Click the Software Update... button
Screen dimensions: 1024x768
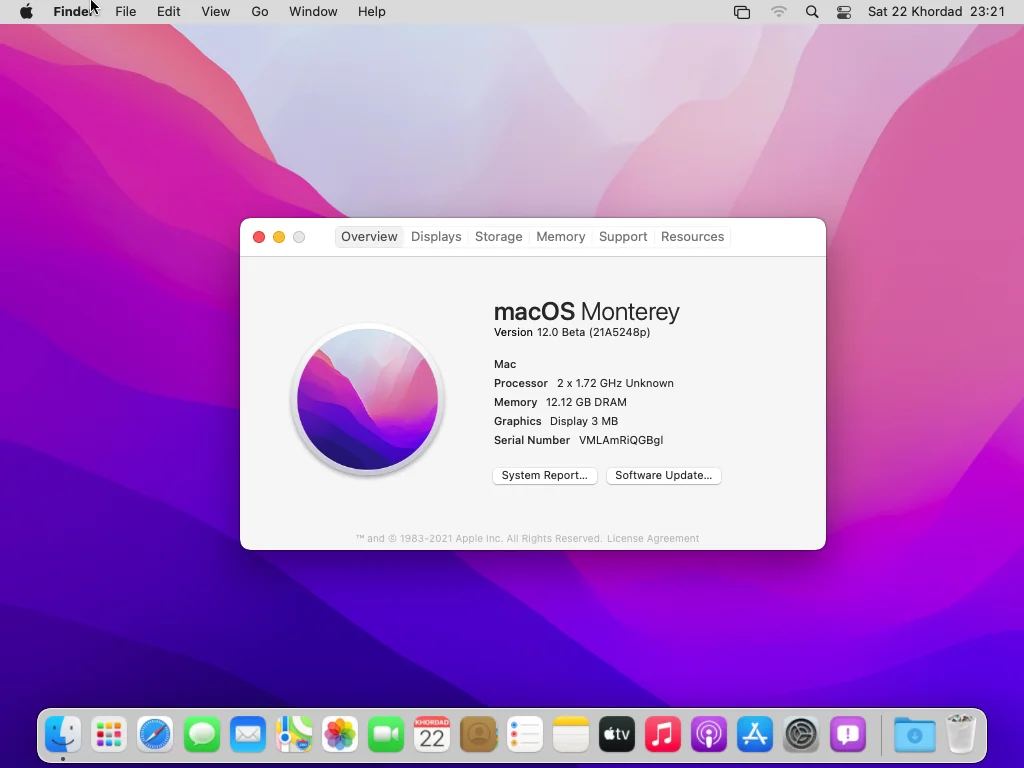(x=664, y=475)
